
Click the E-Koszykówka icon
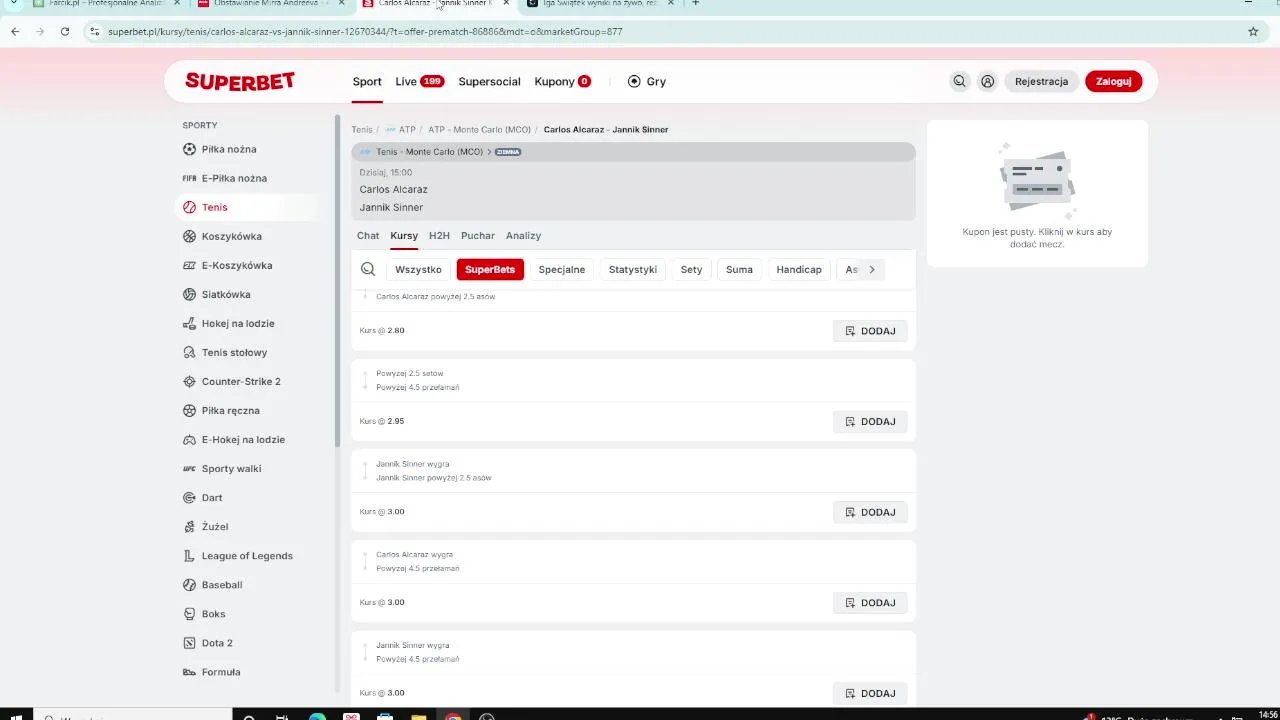coord(189,265)
